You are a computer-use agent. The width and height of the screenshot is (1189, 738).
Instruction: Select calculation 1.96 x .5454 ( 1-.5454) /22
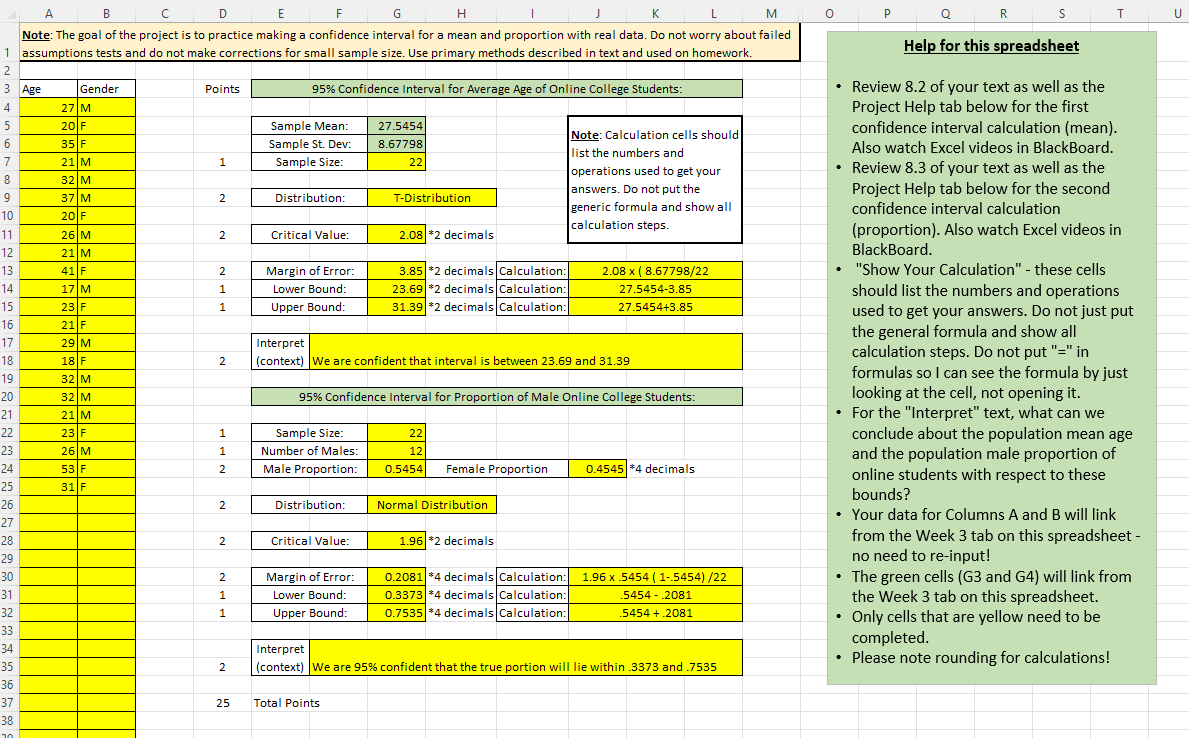(x=655, y=576)
